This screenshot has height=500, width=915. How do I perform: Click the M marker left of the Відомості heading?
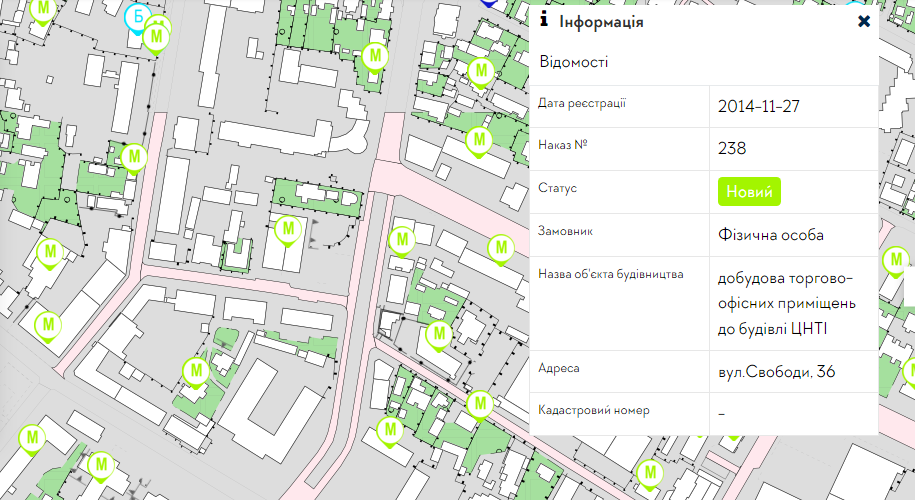click(482, 71)
